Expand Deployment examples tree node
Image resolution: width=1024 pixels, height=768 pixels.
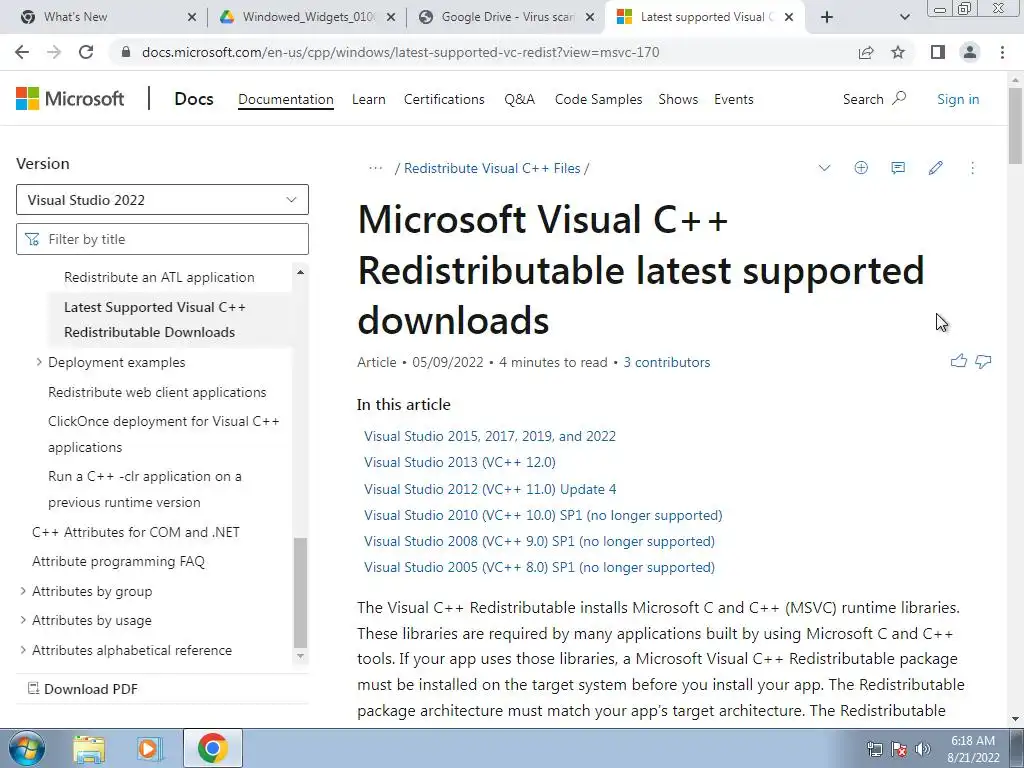39,362
